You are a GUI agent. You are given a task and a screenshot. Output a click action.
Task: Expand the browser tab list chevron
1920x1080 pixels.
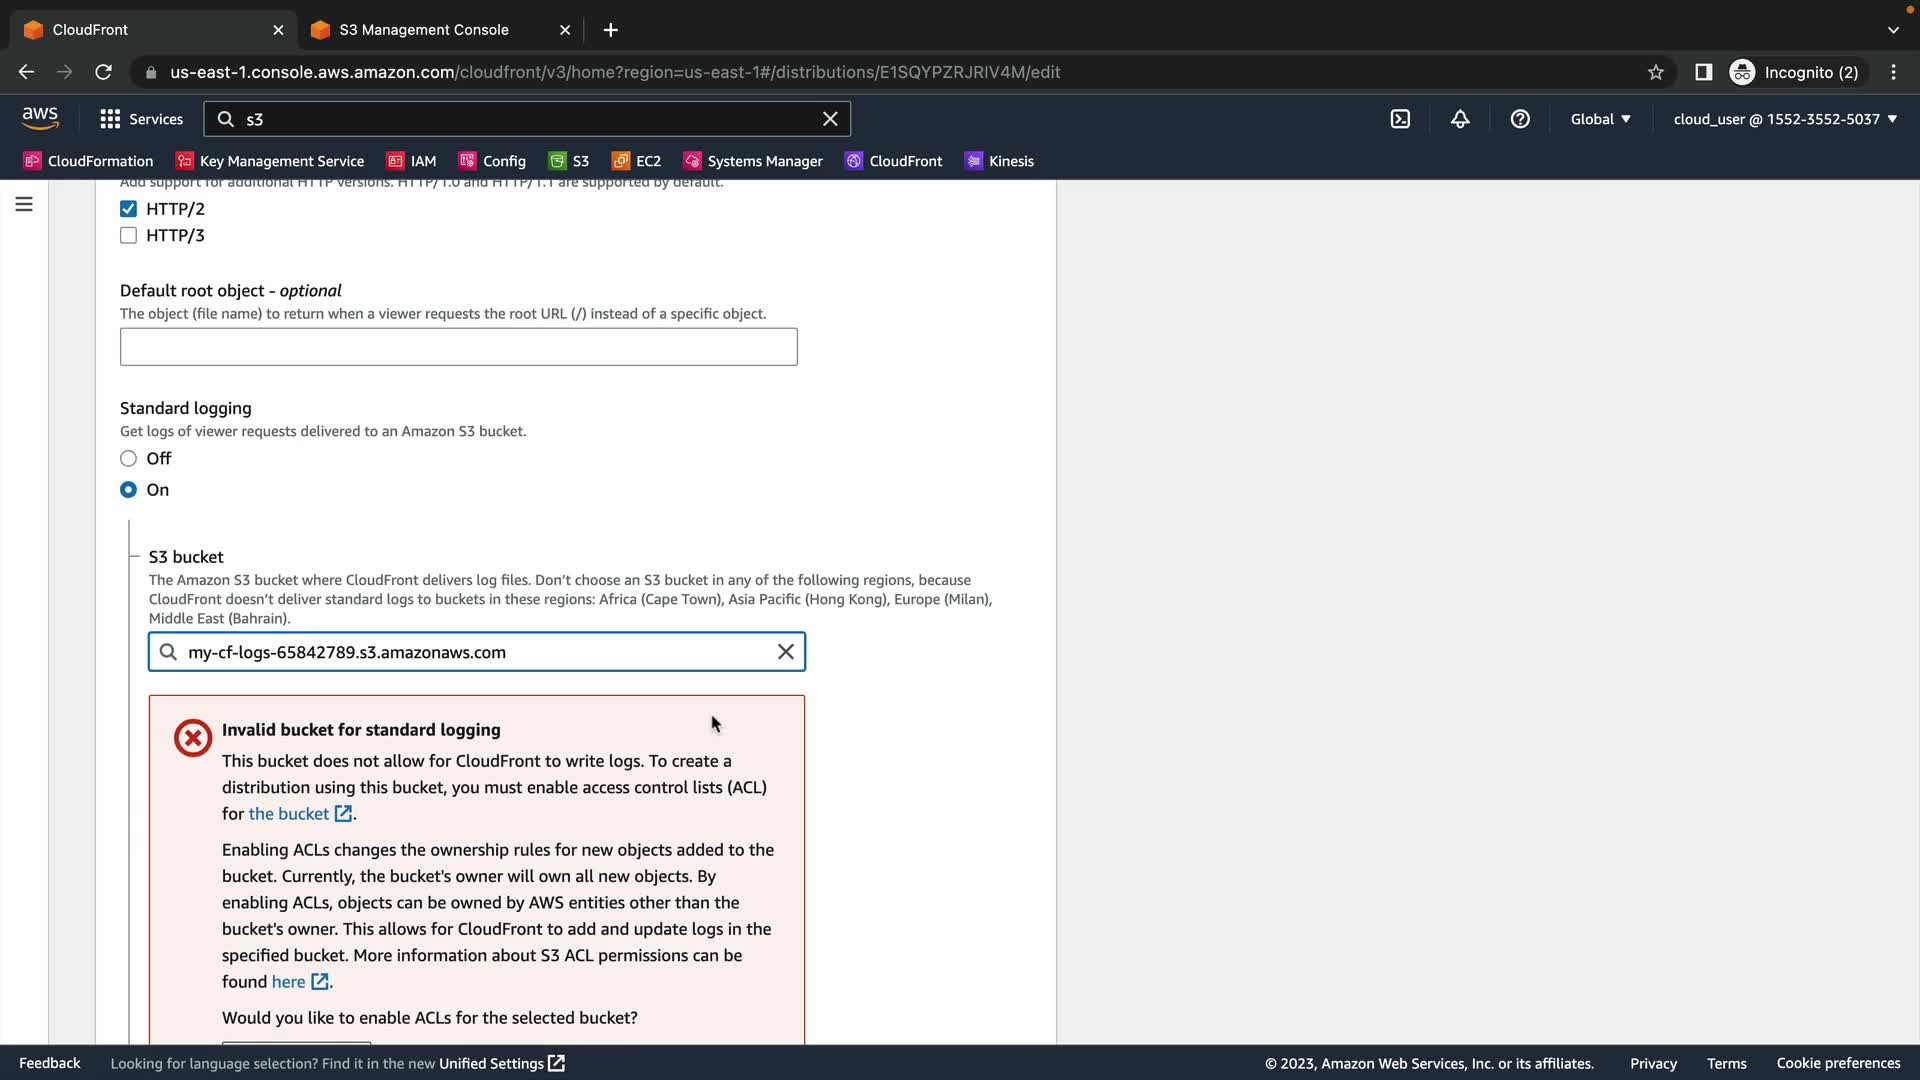coord(1893,30)
